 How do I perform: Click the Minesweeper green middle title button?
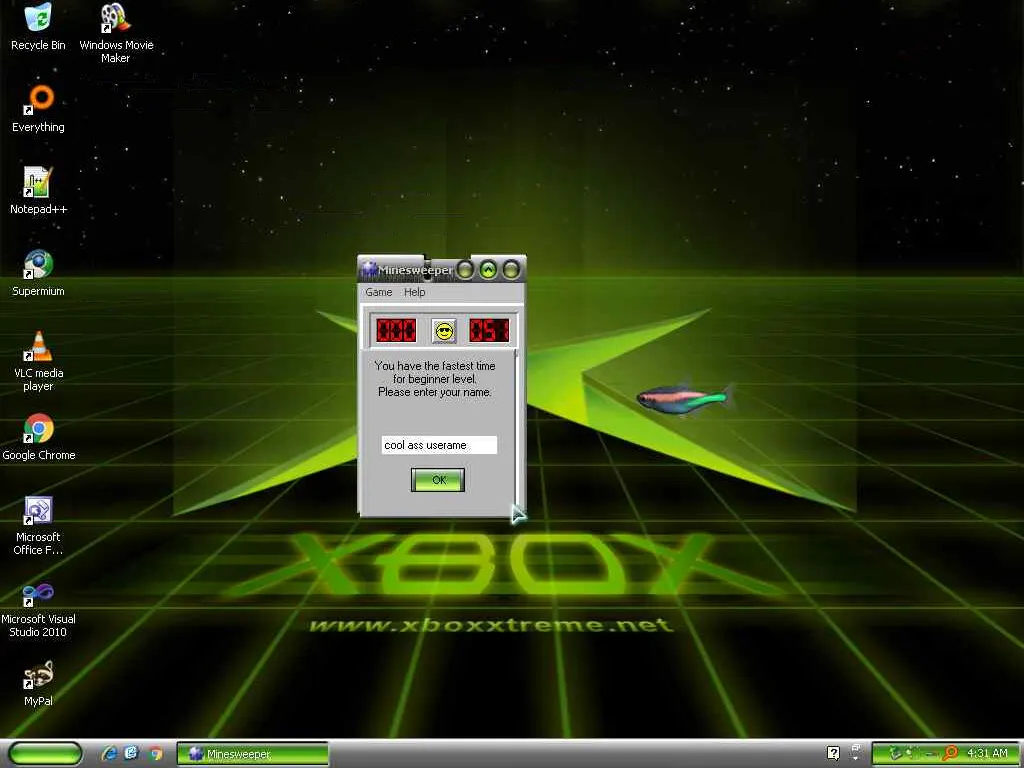pos(488,269)
